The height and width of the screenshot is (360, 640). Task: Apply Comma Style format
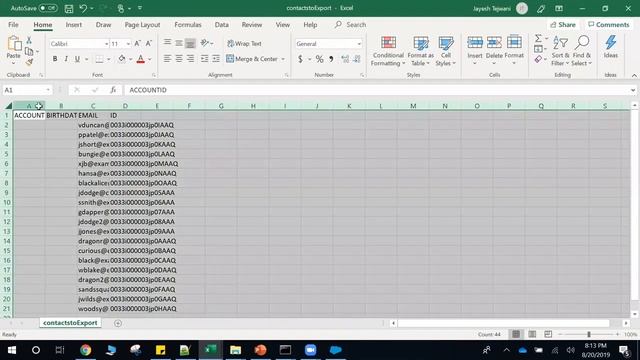tap(331, 59)
